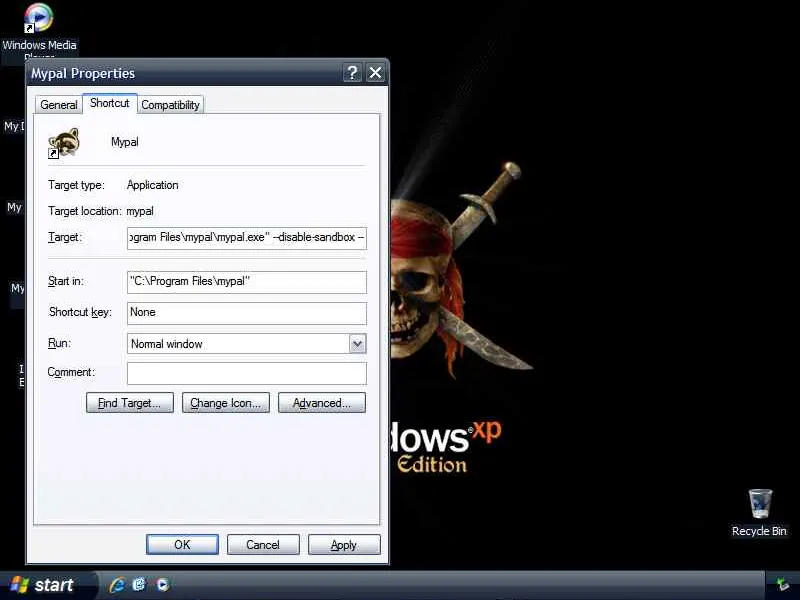Apply the shortcut changes

pos(344,545)
